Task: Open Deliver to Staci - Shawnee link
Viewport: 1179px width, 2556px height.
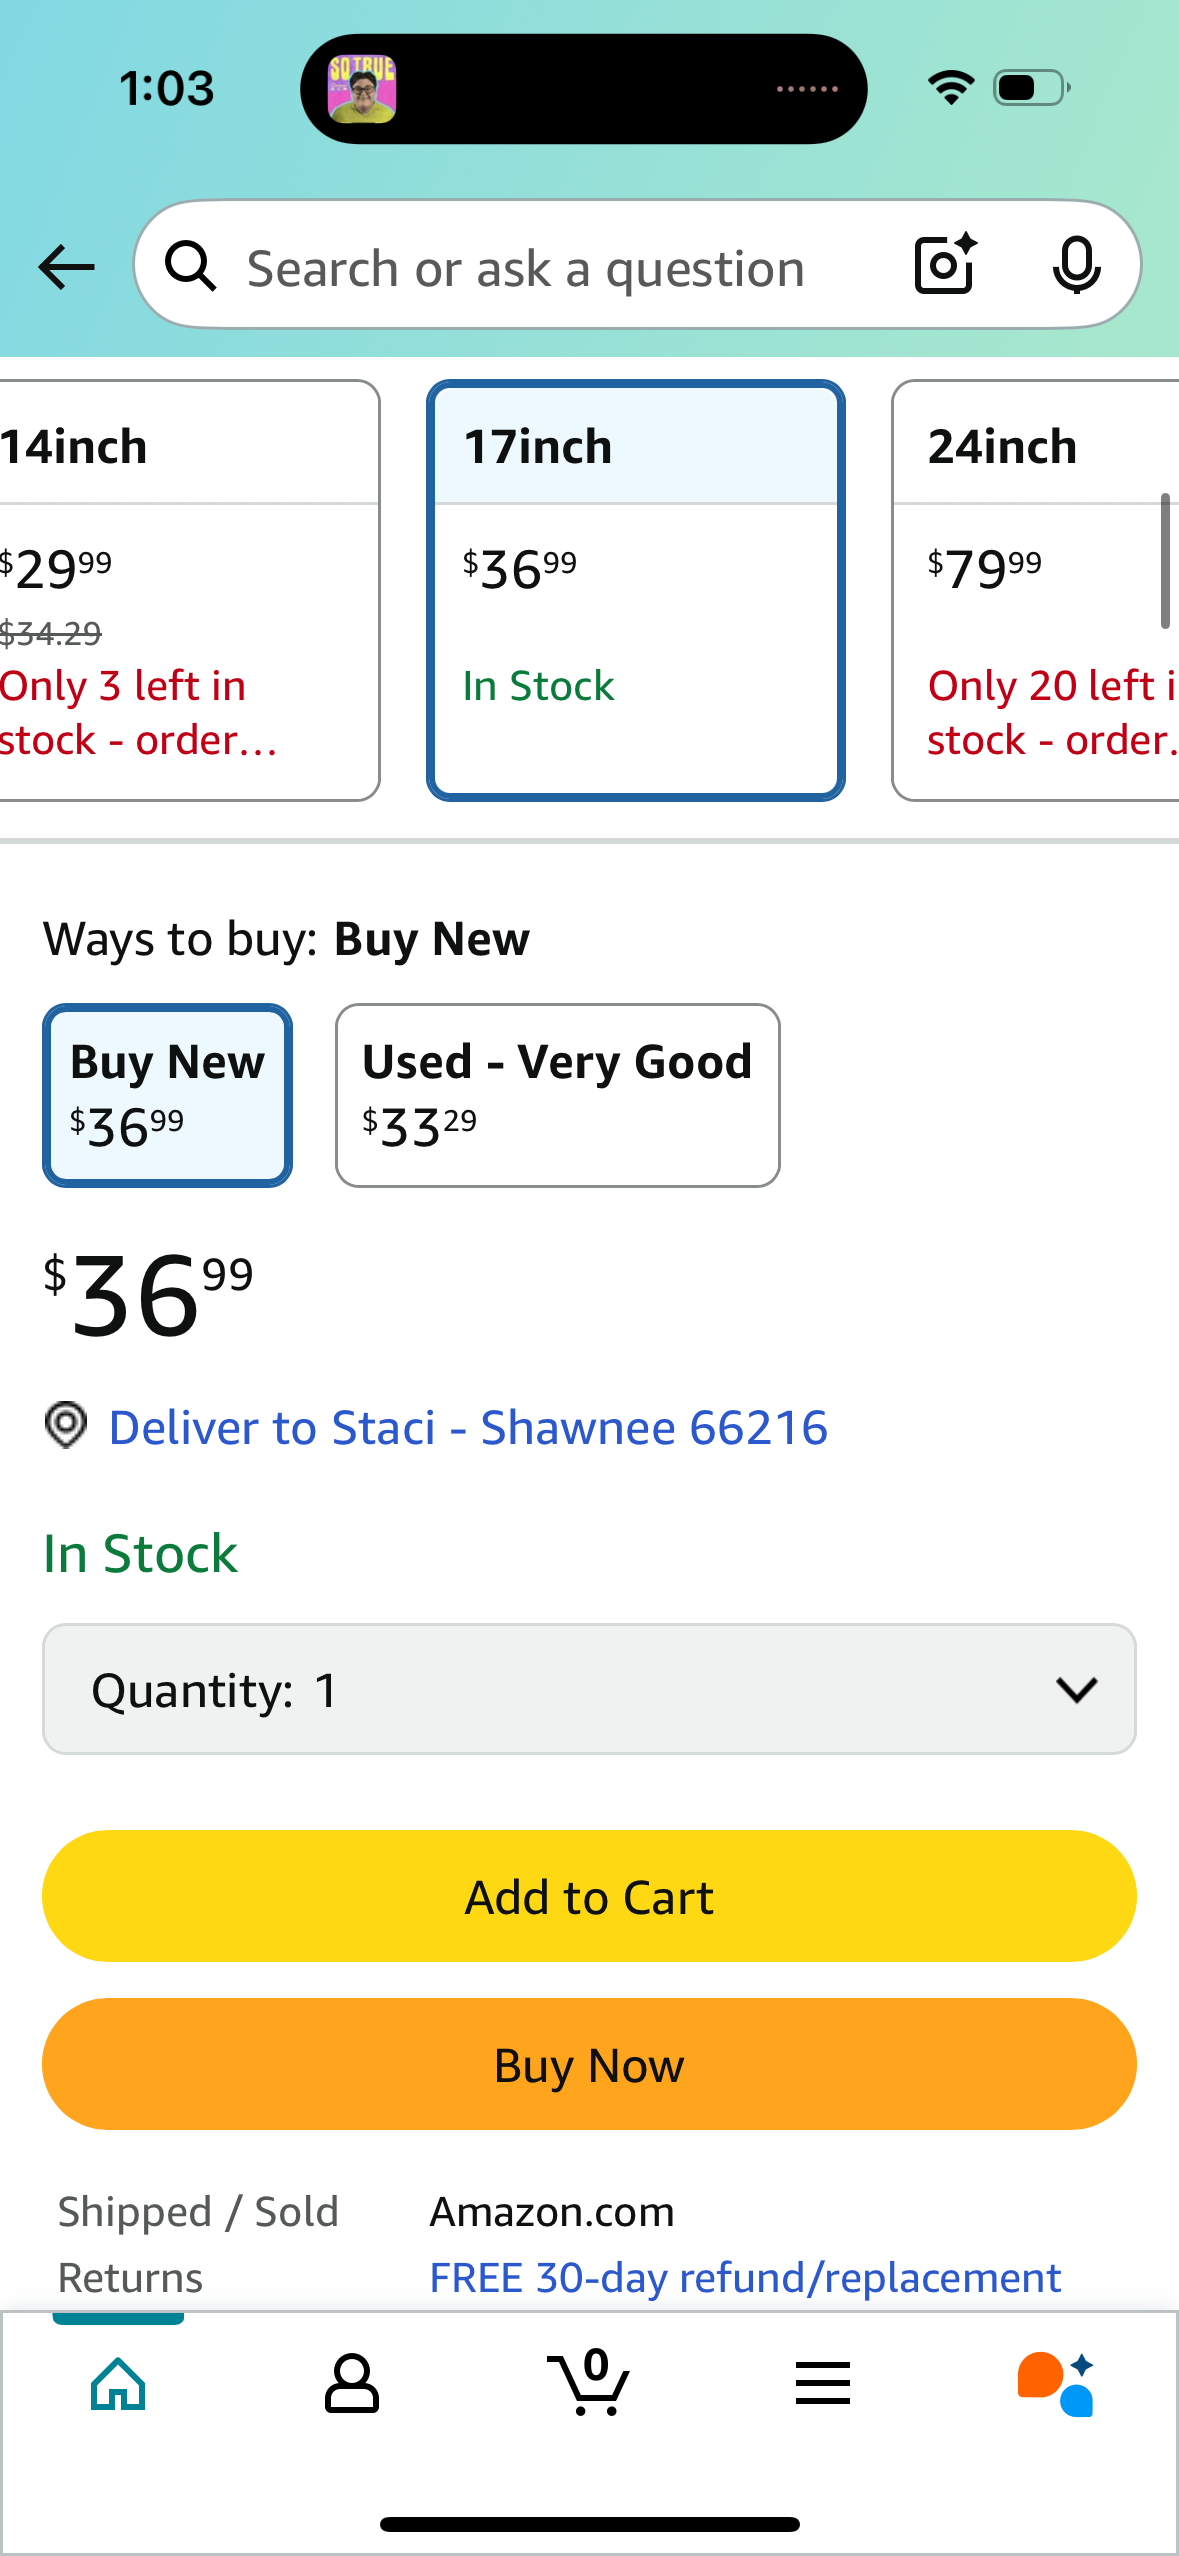Action: click(468, 1427)
